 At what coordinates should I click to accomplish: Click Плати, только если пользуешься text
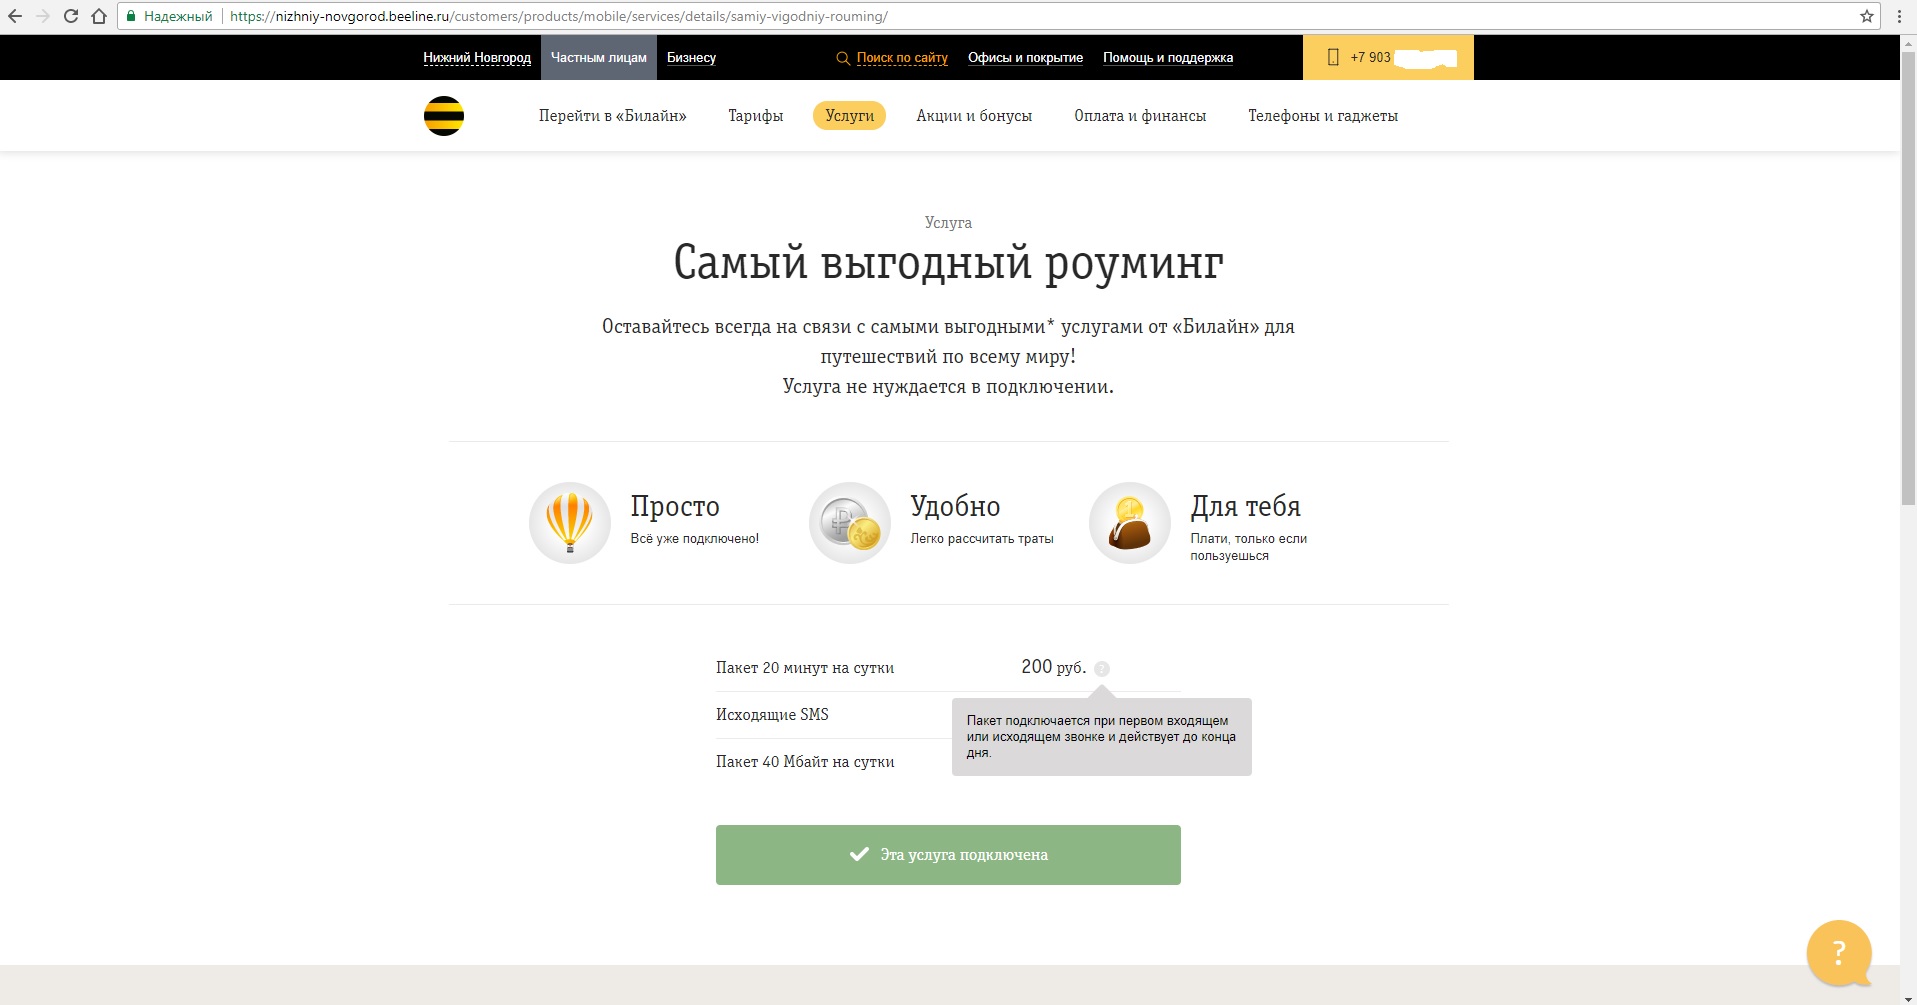[1248, 547]
